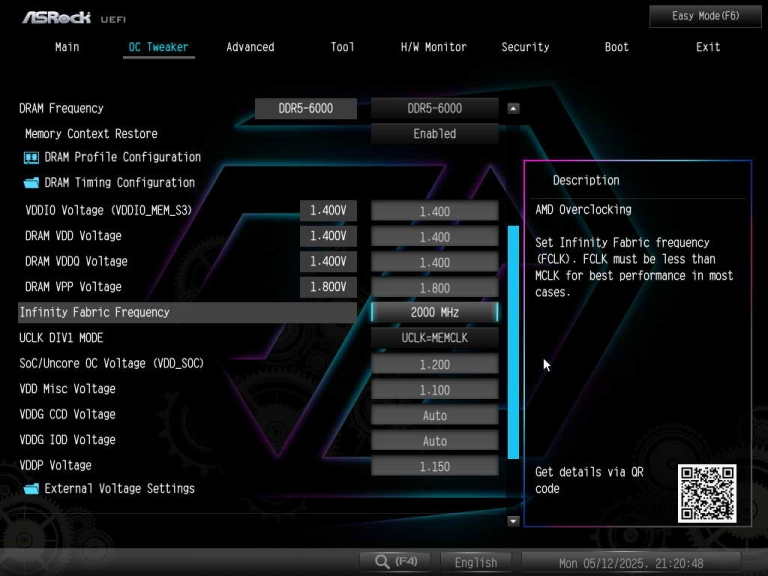Select VDDP Voltage label
Screen dimensions: 768x576
point(55,465)
